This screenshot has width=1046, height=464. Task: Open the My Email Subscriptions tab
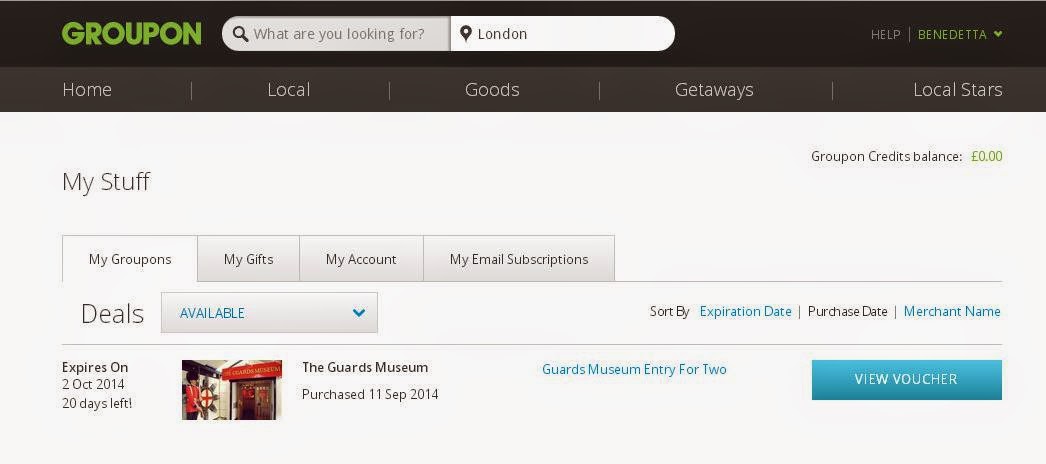click(519, 259)
